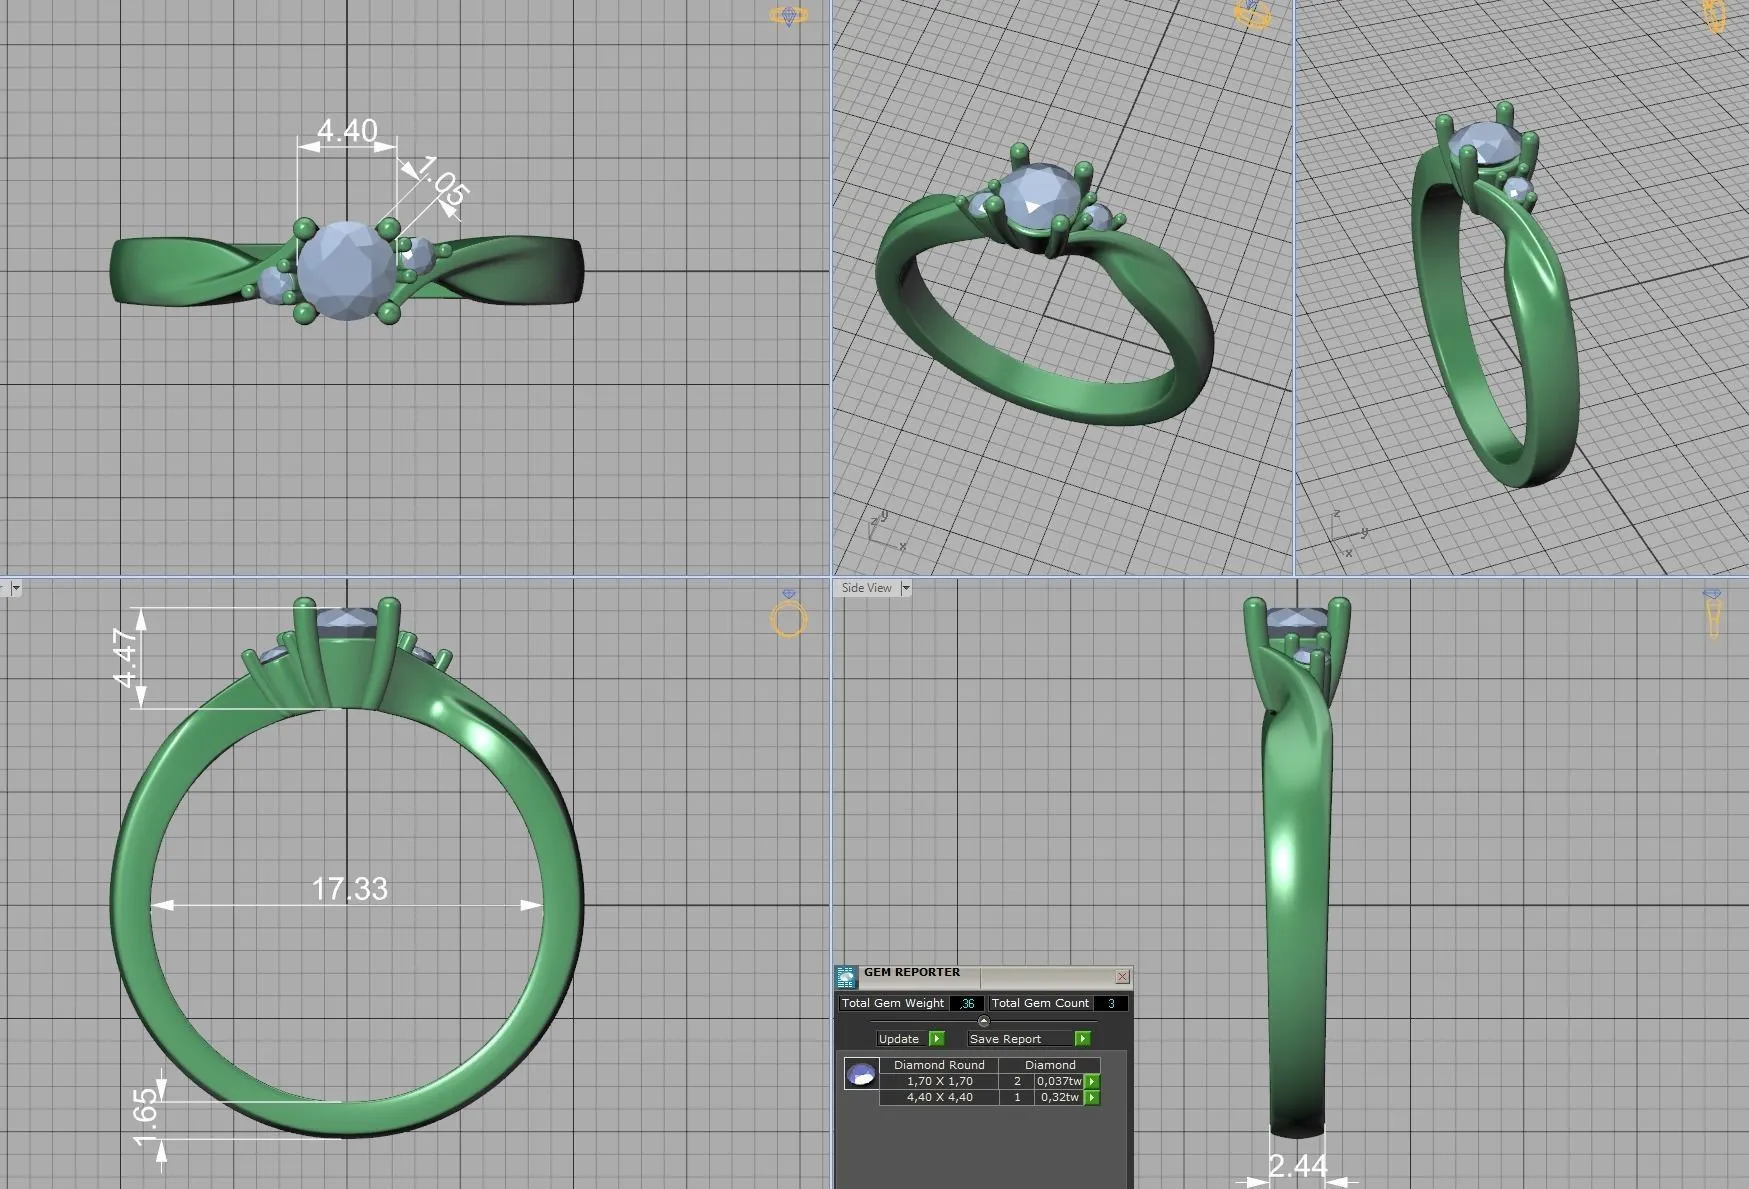
Task: Click the ring icon in top view corner
Action: [788, 16]
